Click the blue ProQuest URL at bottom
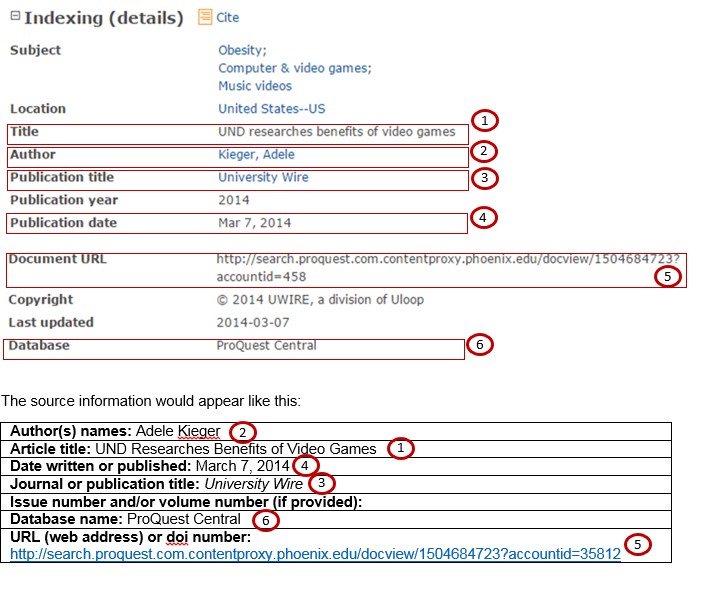The width and height of the screenshot is (702, 589). pyautogui.click(x=314, y=553)
